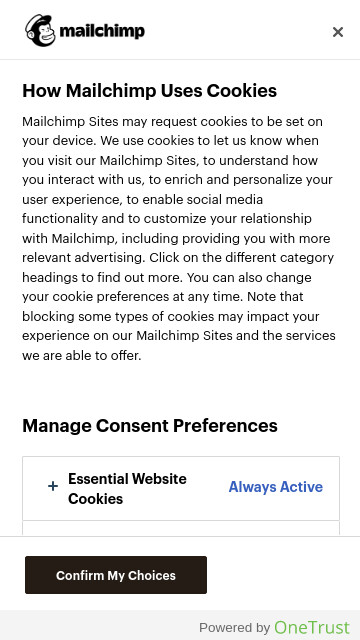Click the line beginning "relevant advertising"
Viewport: 360px width, 640px height.
click(178, 258)
